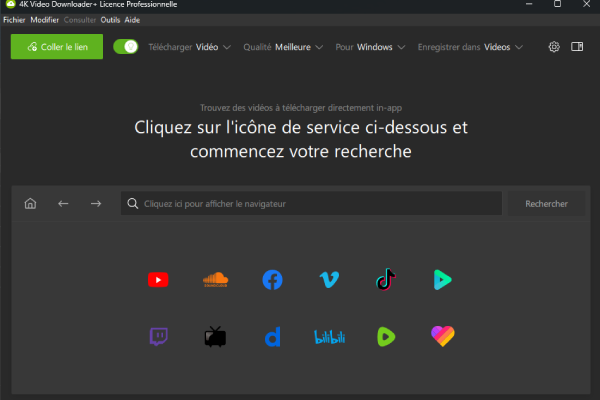Open the black TV set service icon

215,337
